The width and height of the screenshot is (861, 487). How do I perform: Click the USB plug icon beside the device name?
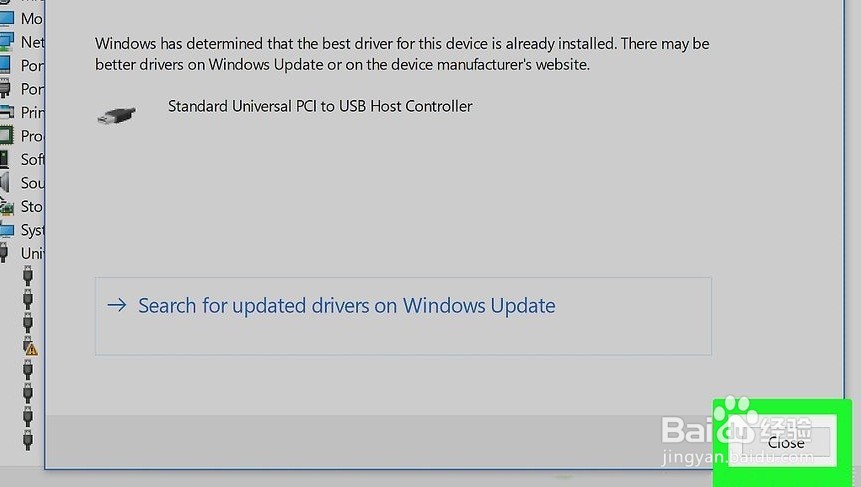click(116, 114)
